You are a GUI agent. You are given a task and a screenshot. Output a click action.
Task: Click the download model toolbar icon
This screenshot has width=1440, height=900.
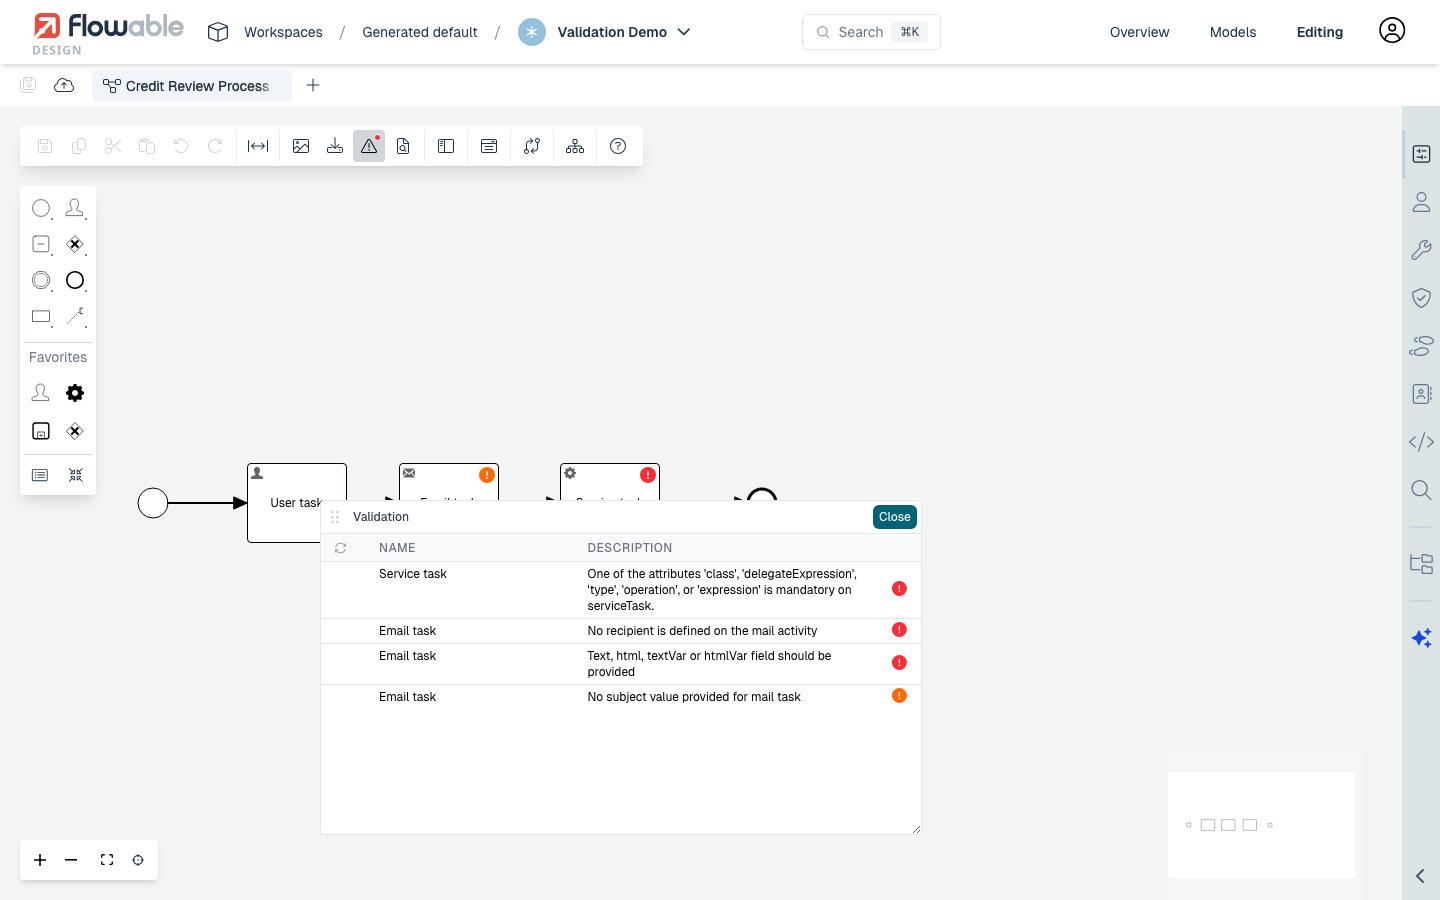coord(335,146)
